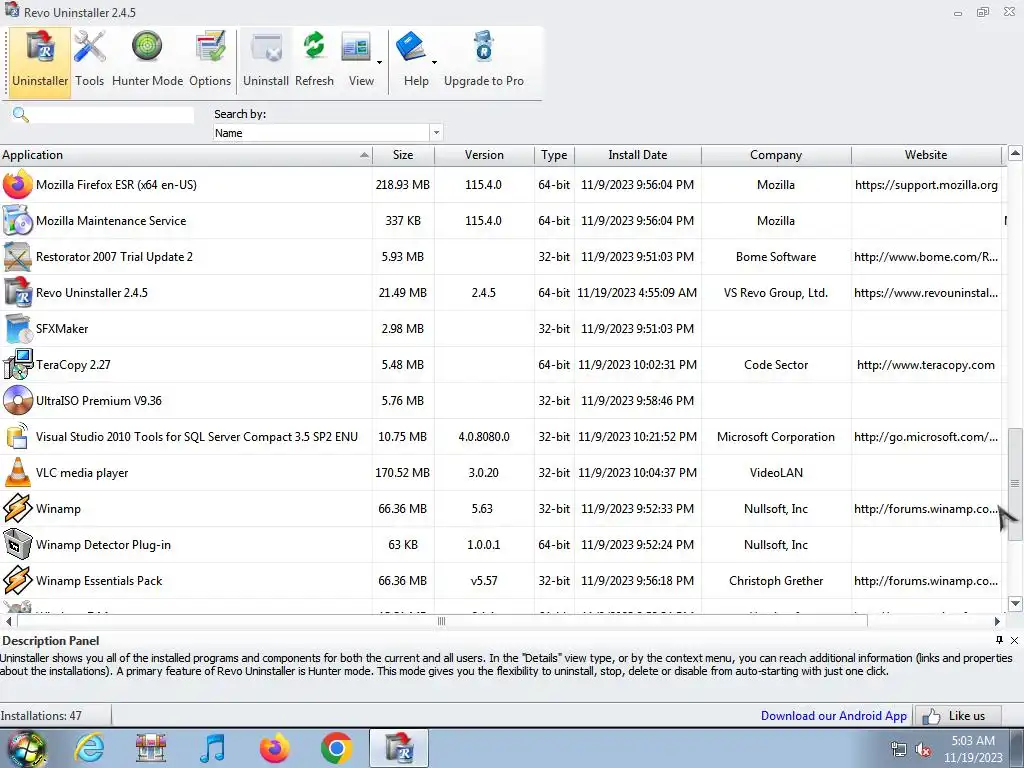Image resolution: width=1024 pixels, height=768 pixels.
Task: Activate Hunter Mode target icon
Action: (147, 47)
